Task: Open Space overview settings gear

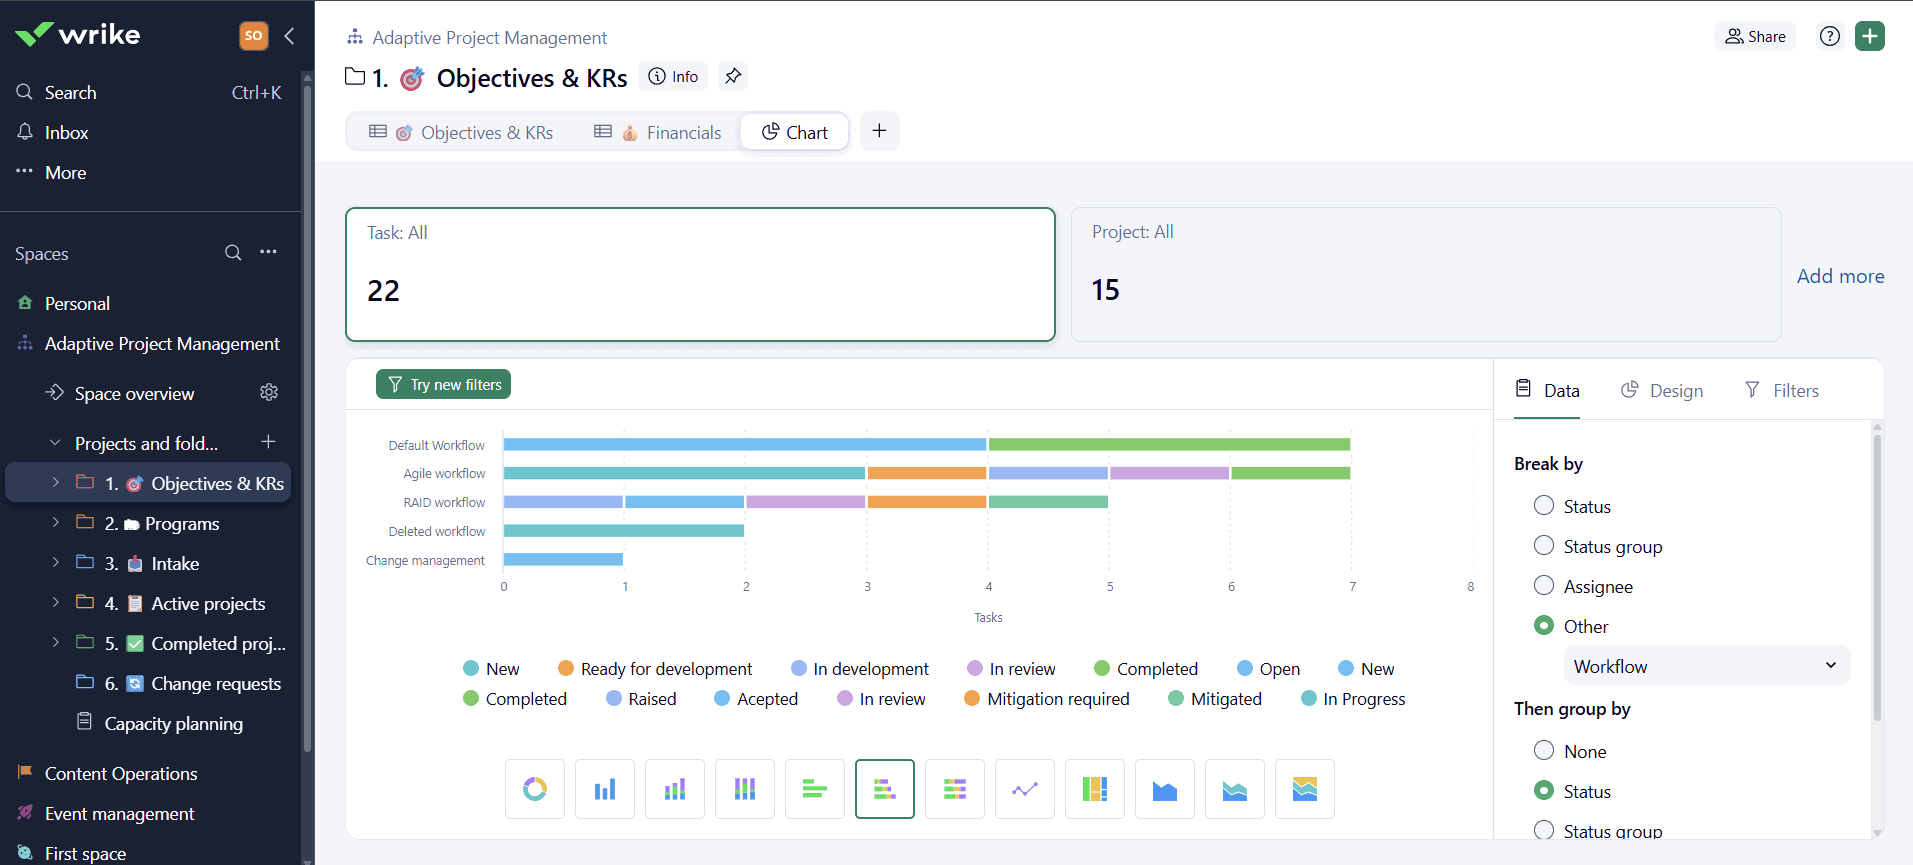Action: [269, 392]
